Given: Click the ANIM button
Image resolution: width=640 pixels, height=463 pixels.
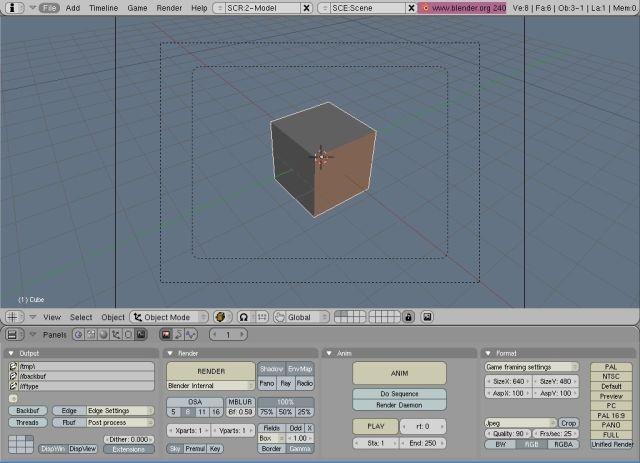Looking at the screenshot, I should pyautogui.click(x=399, y=373).
